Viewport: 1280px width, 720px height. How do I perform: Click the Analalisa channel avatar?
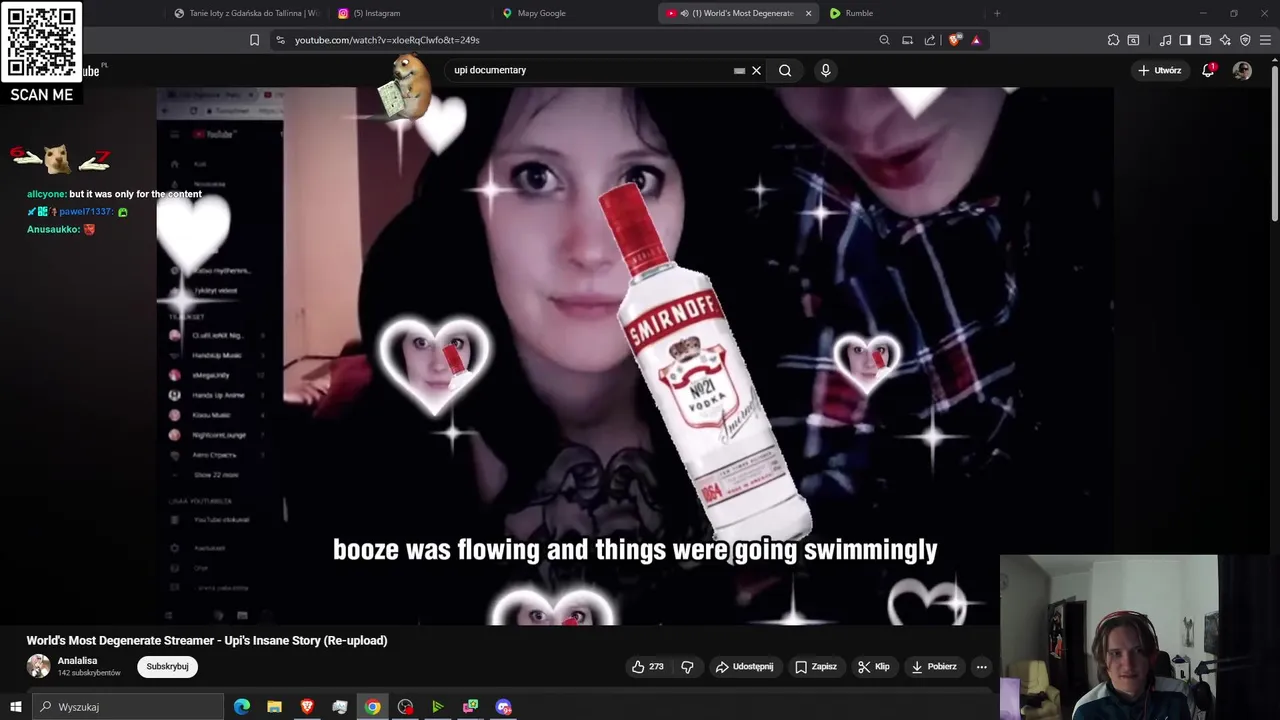pyautogui.click(x=38, y=666)
